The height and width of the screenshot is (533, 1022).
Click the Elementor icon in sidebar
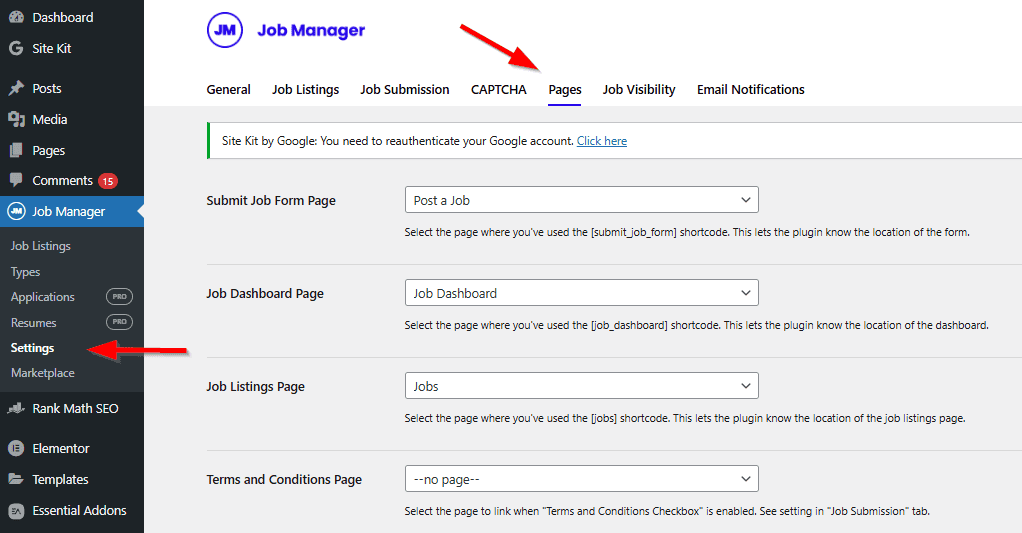click(16, 448)
